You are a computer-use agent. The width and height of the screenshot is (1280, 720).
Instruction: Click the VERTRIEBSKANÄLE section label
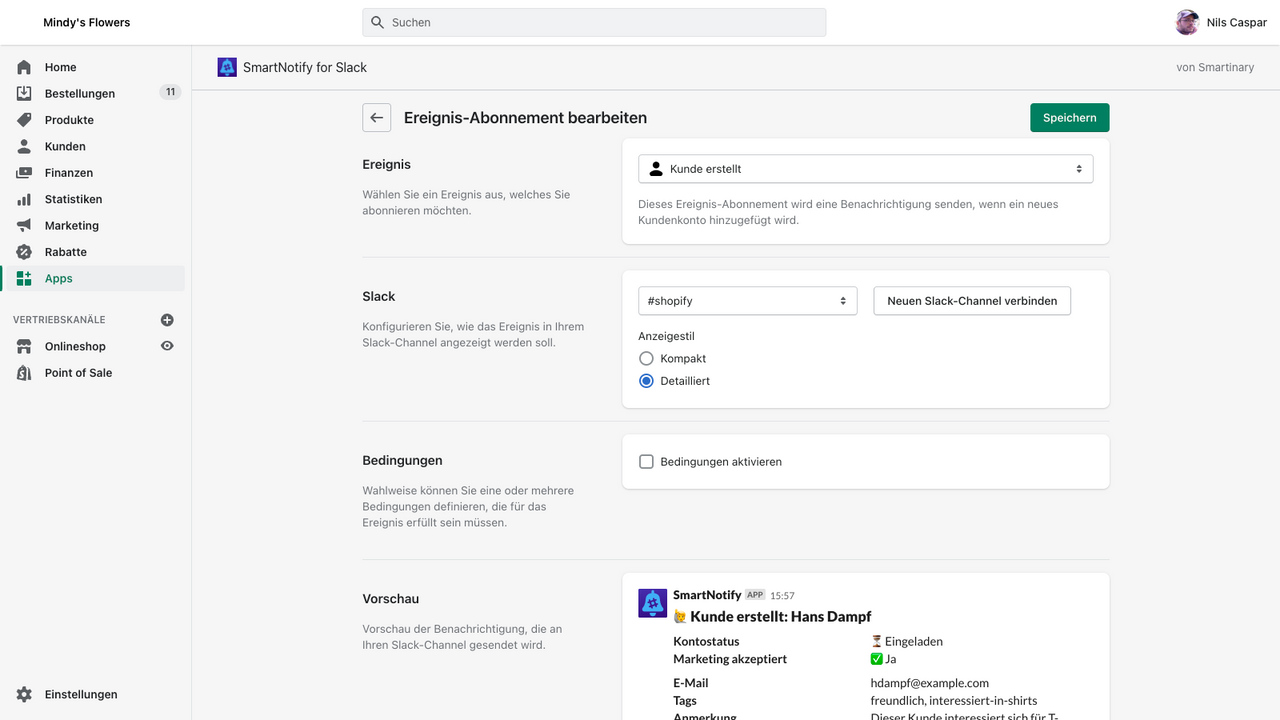[59, 320]
